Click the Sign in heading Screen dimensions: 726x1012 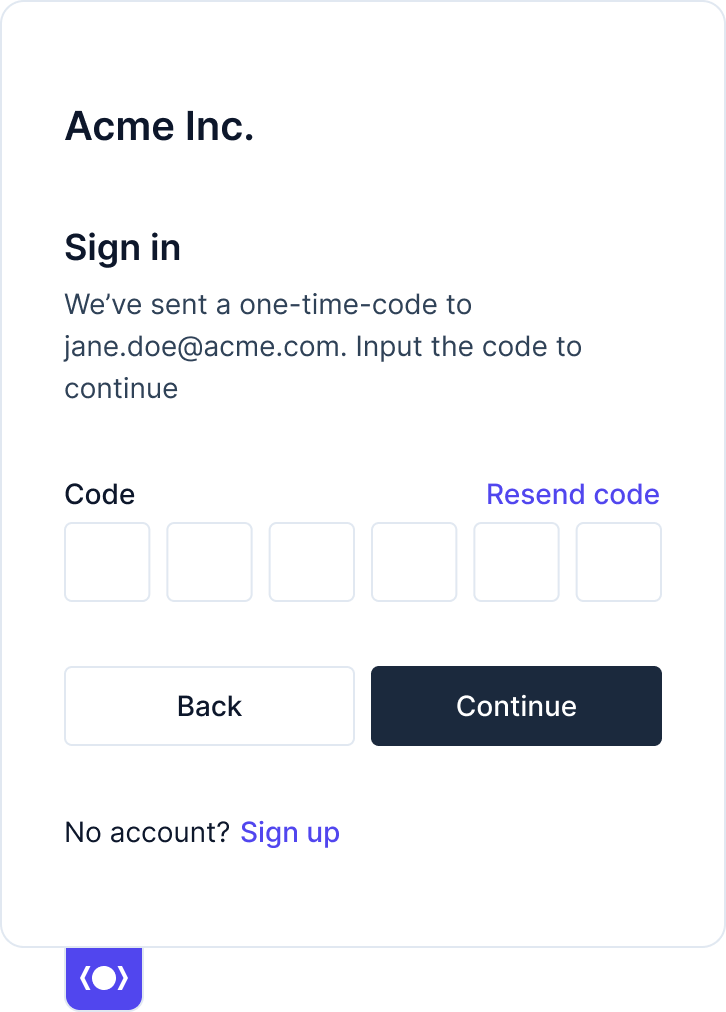123,248
